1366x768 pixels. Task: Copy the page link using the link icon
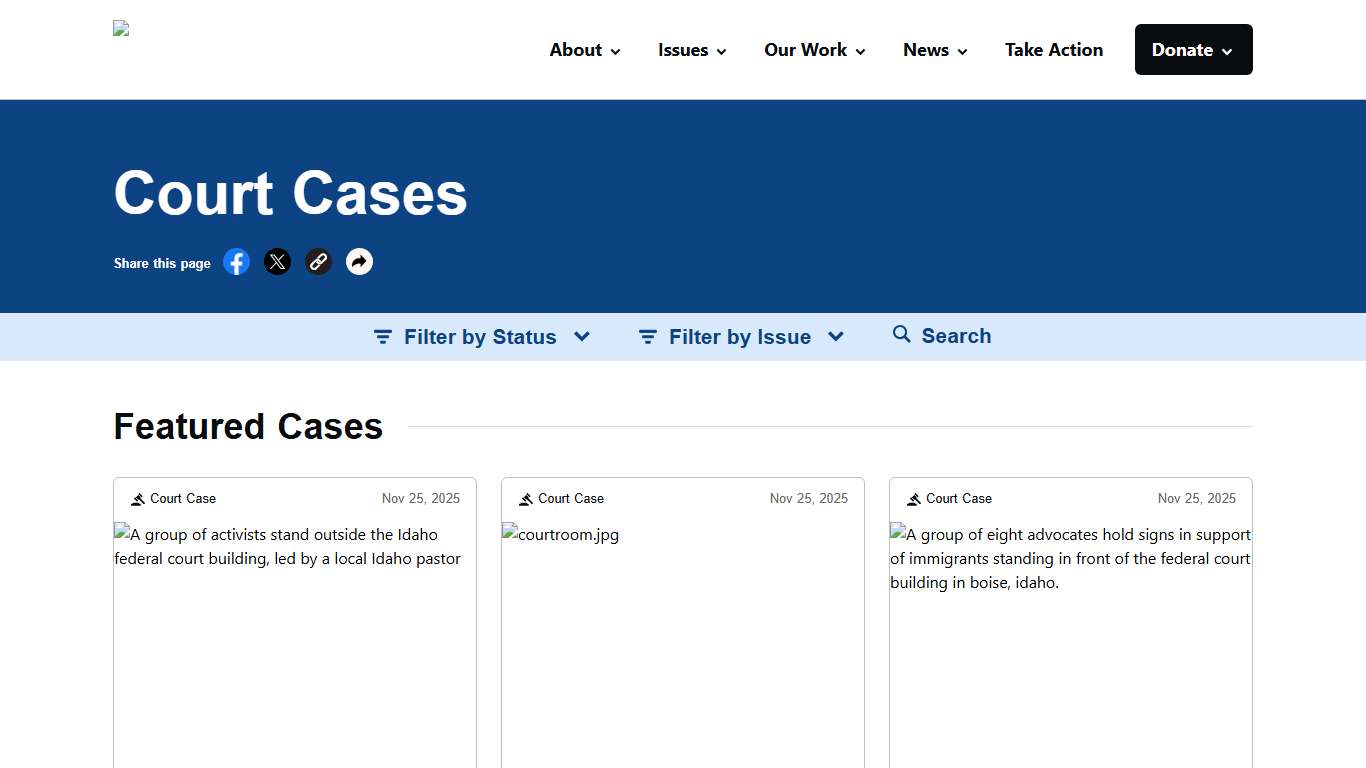click(318, 261)
